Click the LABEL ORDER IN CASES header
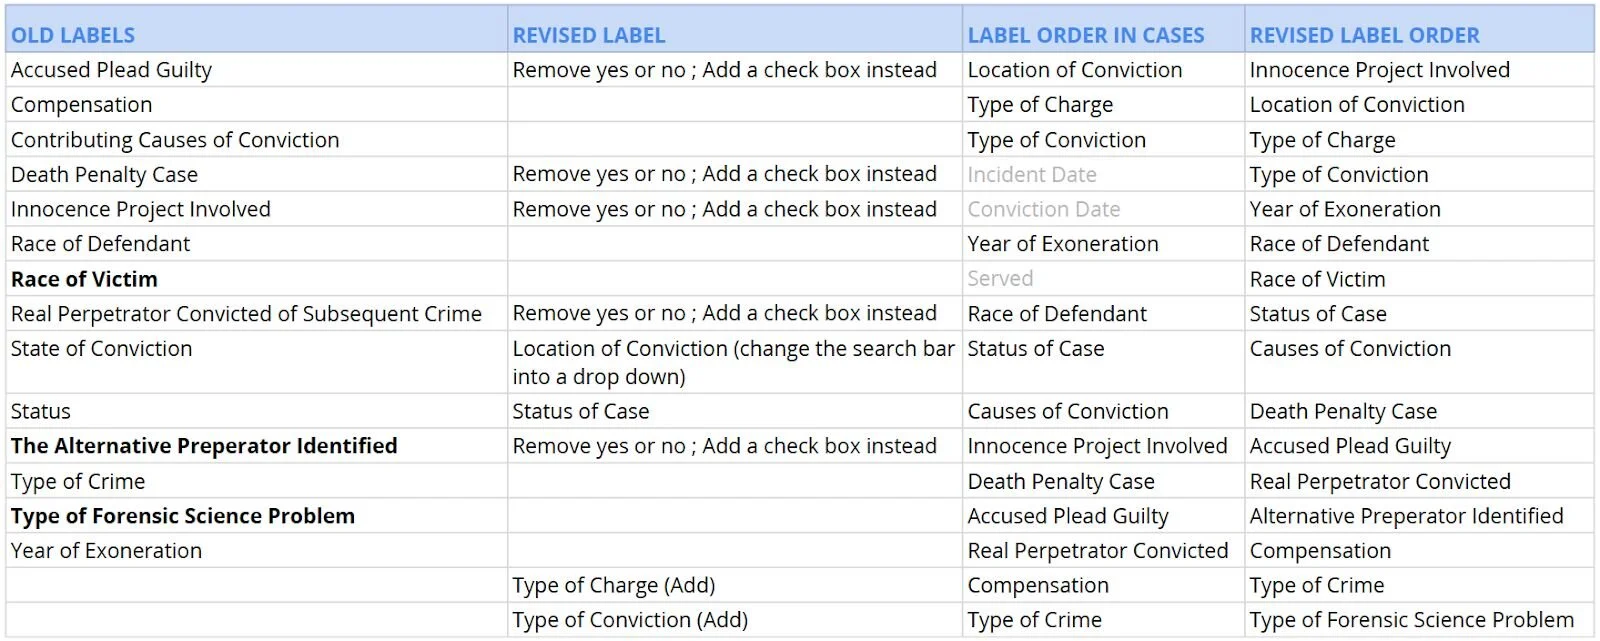Screen dimensions: 1600x641 1103,29
